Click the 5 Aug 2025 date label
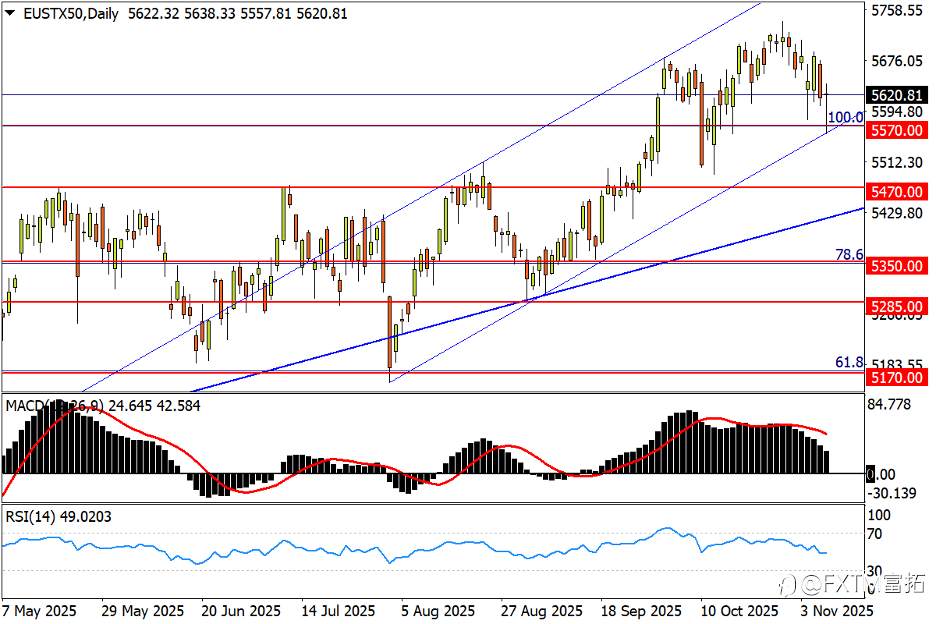 click(x=438, y=611)
